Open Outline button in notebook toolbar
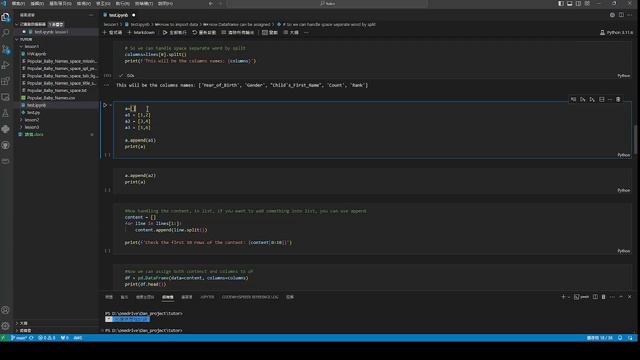The image size is (640, 360). (291, 32)
